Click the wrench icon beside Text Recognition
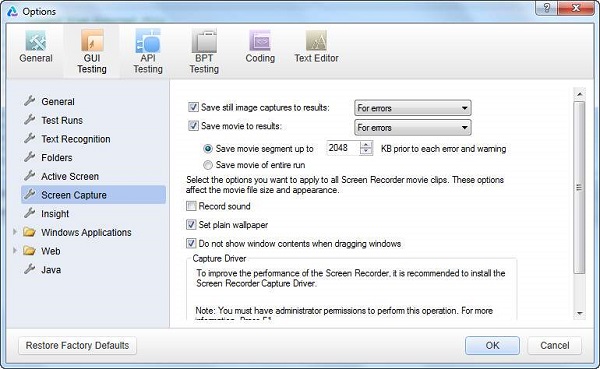This screenshot has width=600, height=369. pos(29,139)
